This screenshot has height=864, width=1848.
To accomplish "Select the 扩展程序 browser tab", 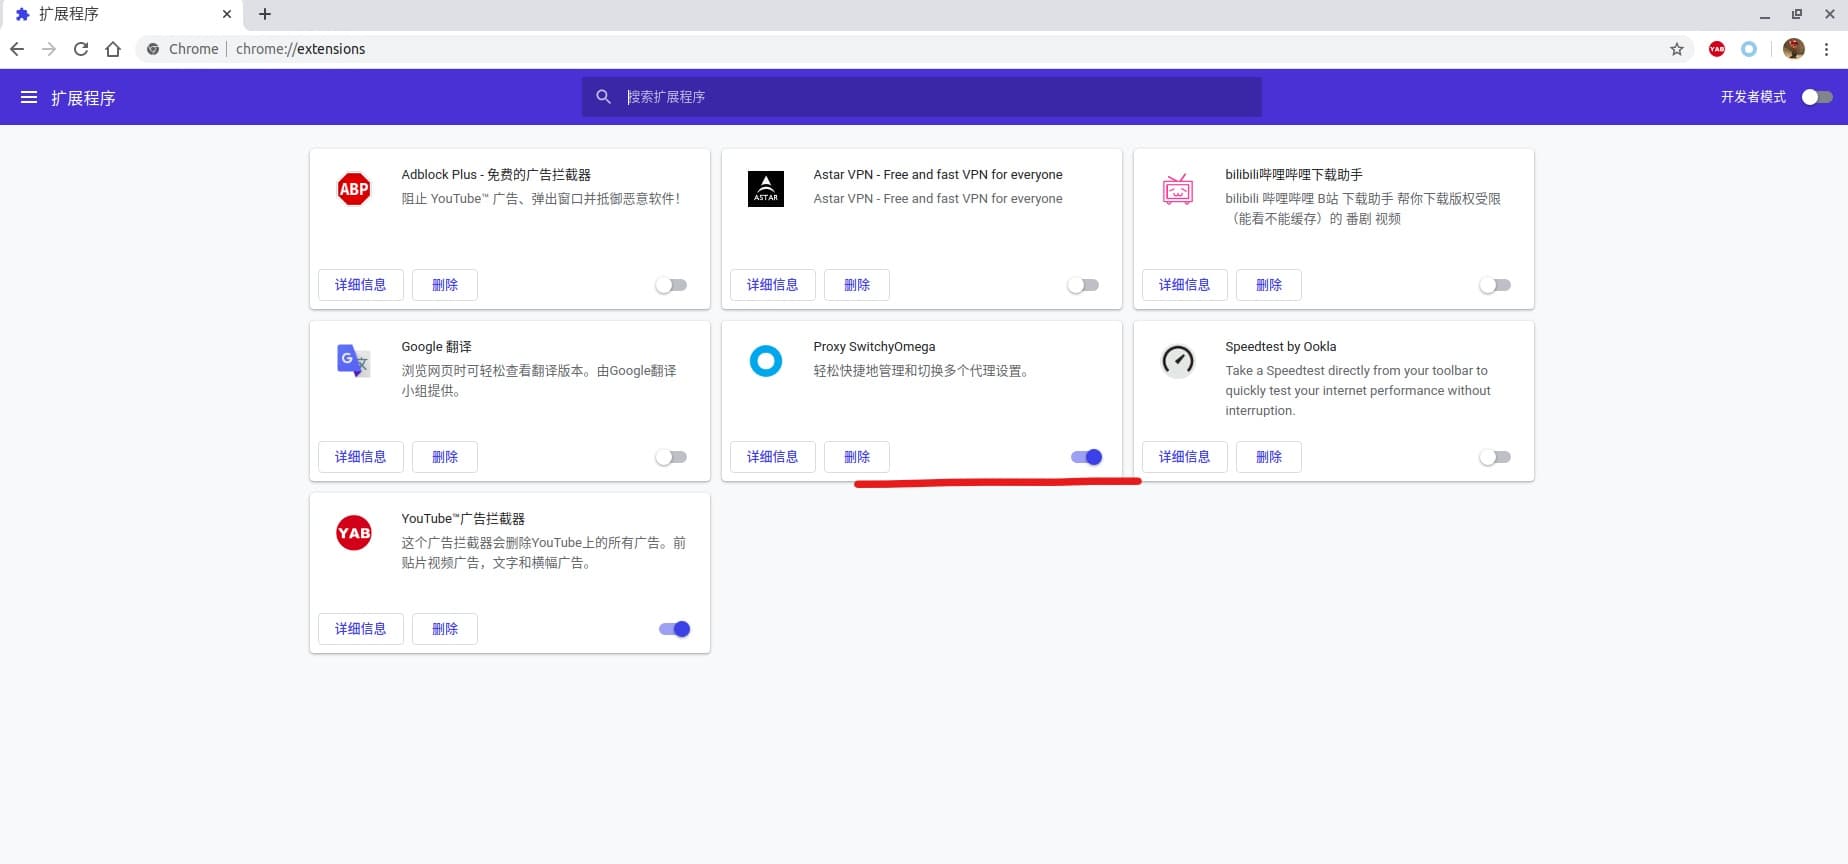I will click(x=122, y=14).
